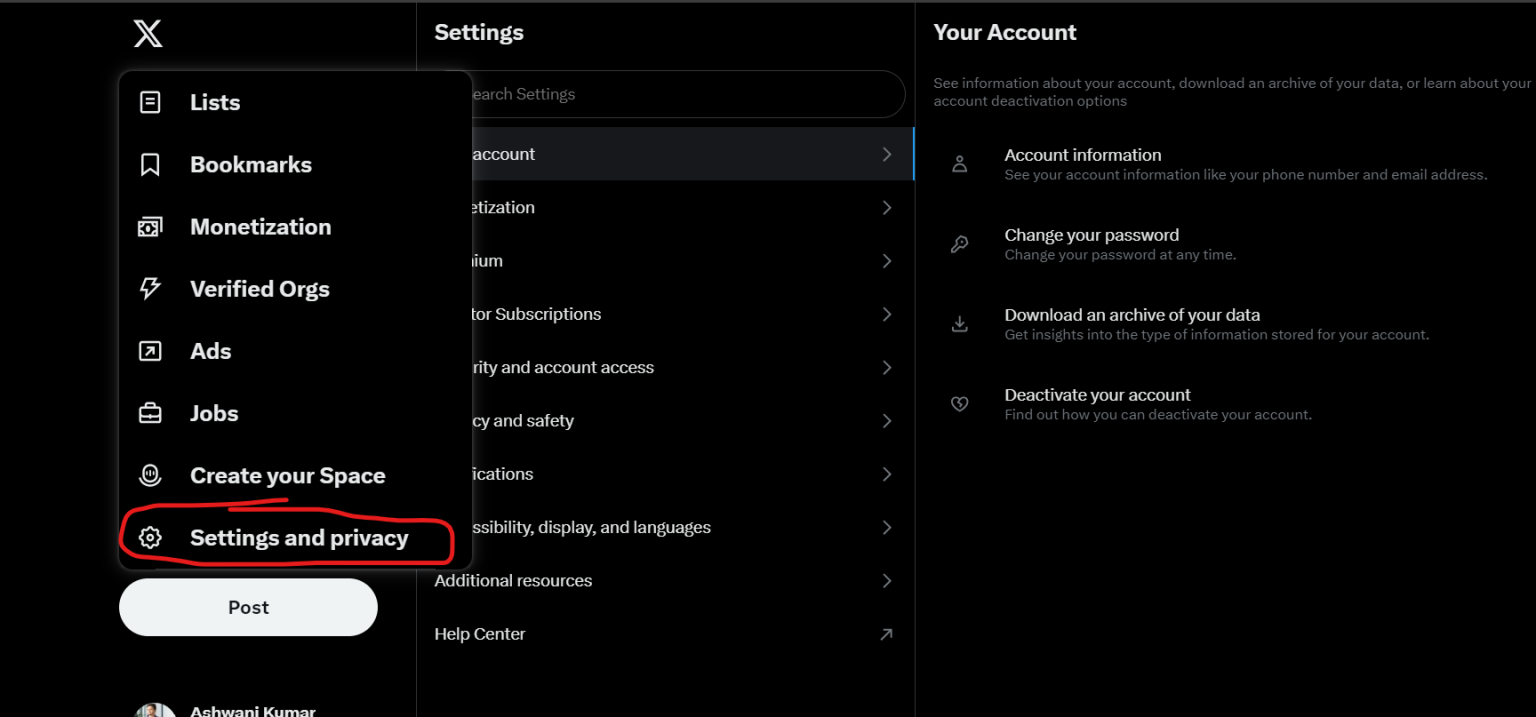Open Monetization via its dollar icon
Screen dimensions: 1536x717
pyautogui.click(x=150, y=226)
